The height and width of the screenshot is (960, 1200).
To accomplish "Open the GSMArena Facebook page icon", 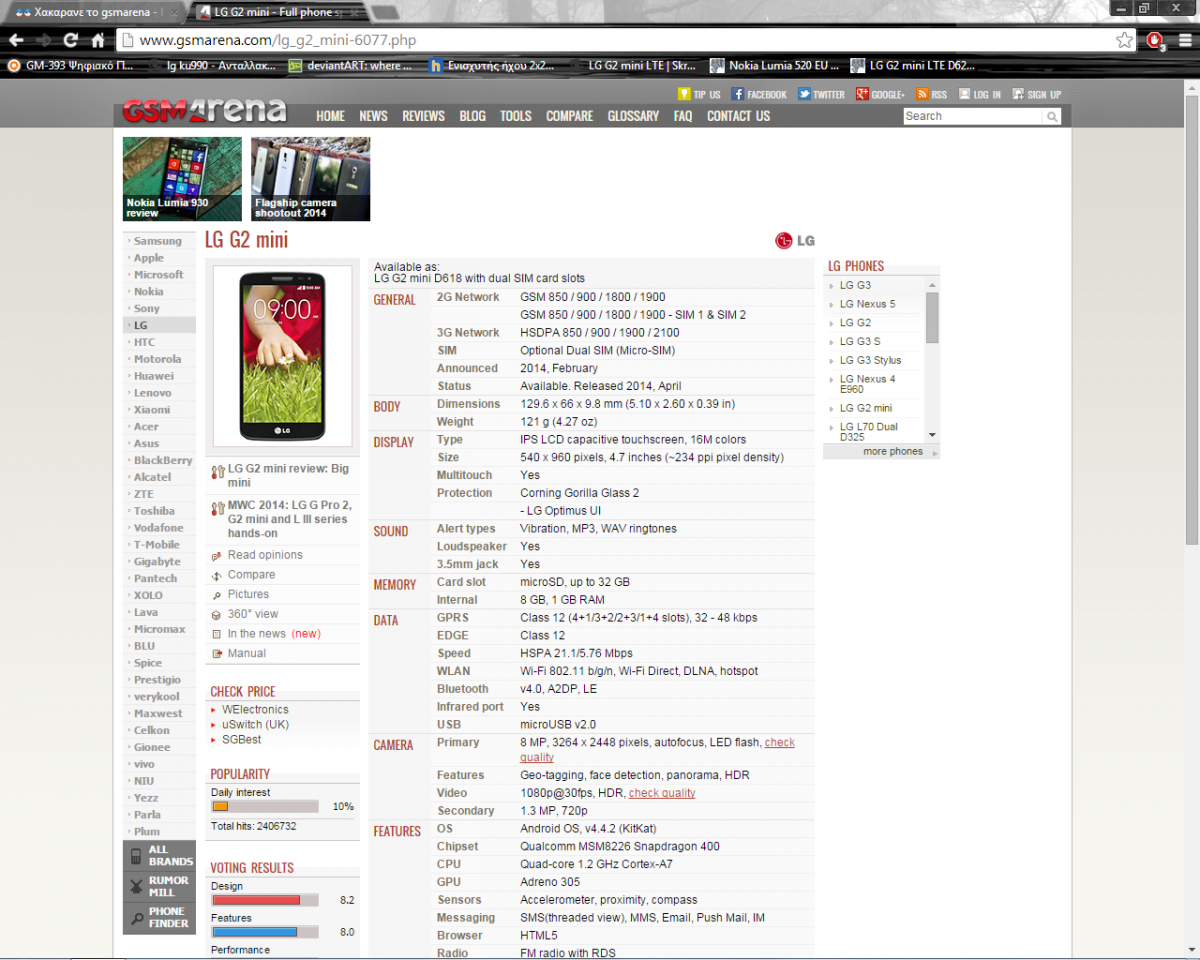I will [x=737, y=94].
